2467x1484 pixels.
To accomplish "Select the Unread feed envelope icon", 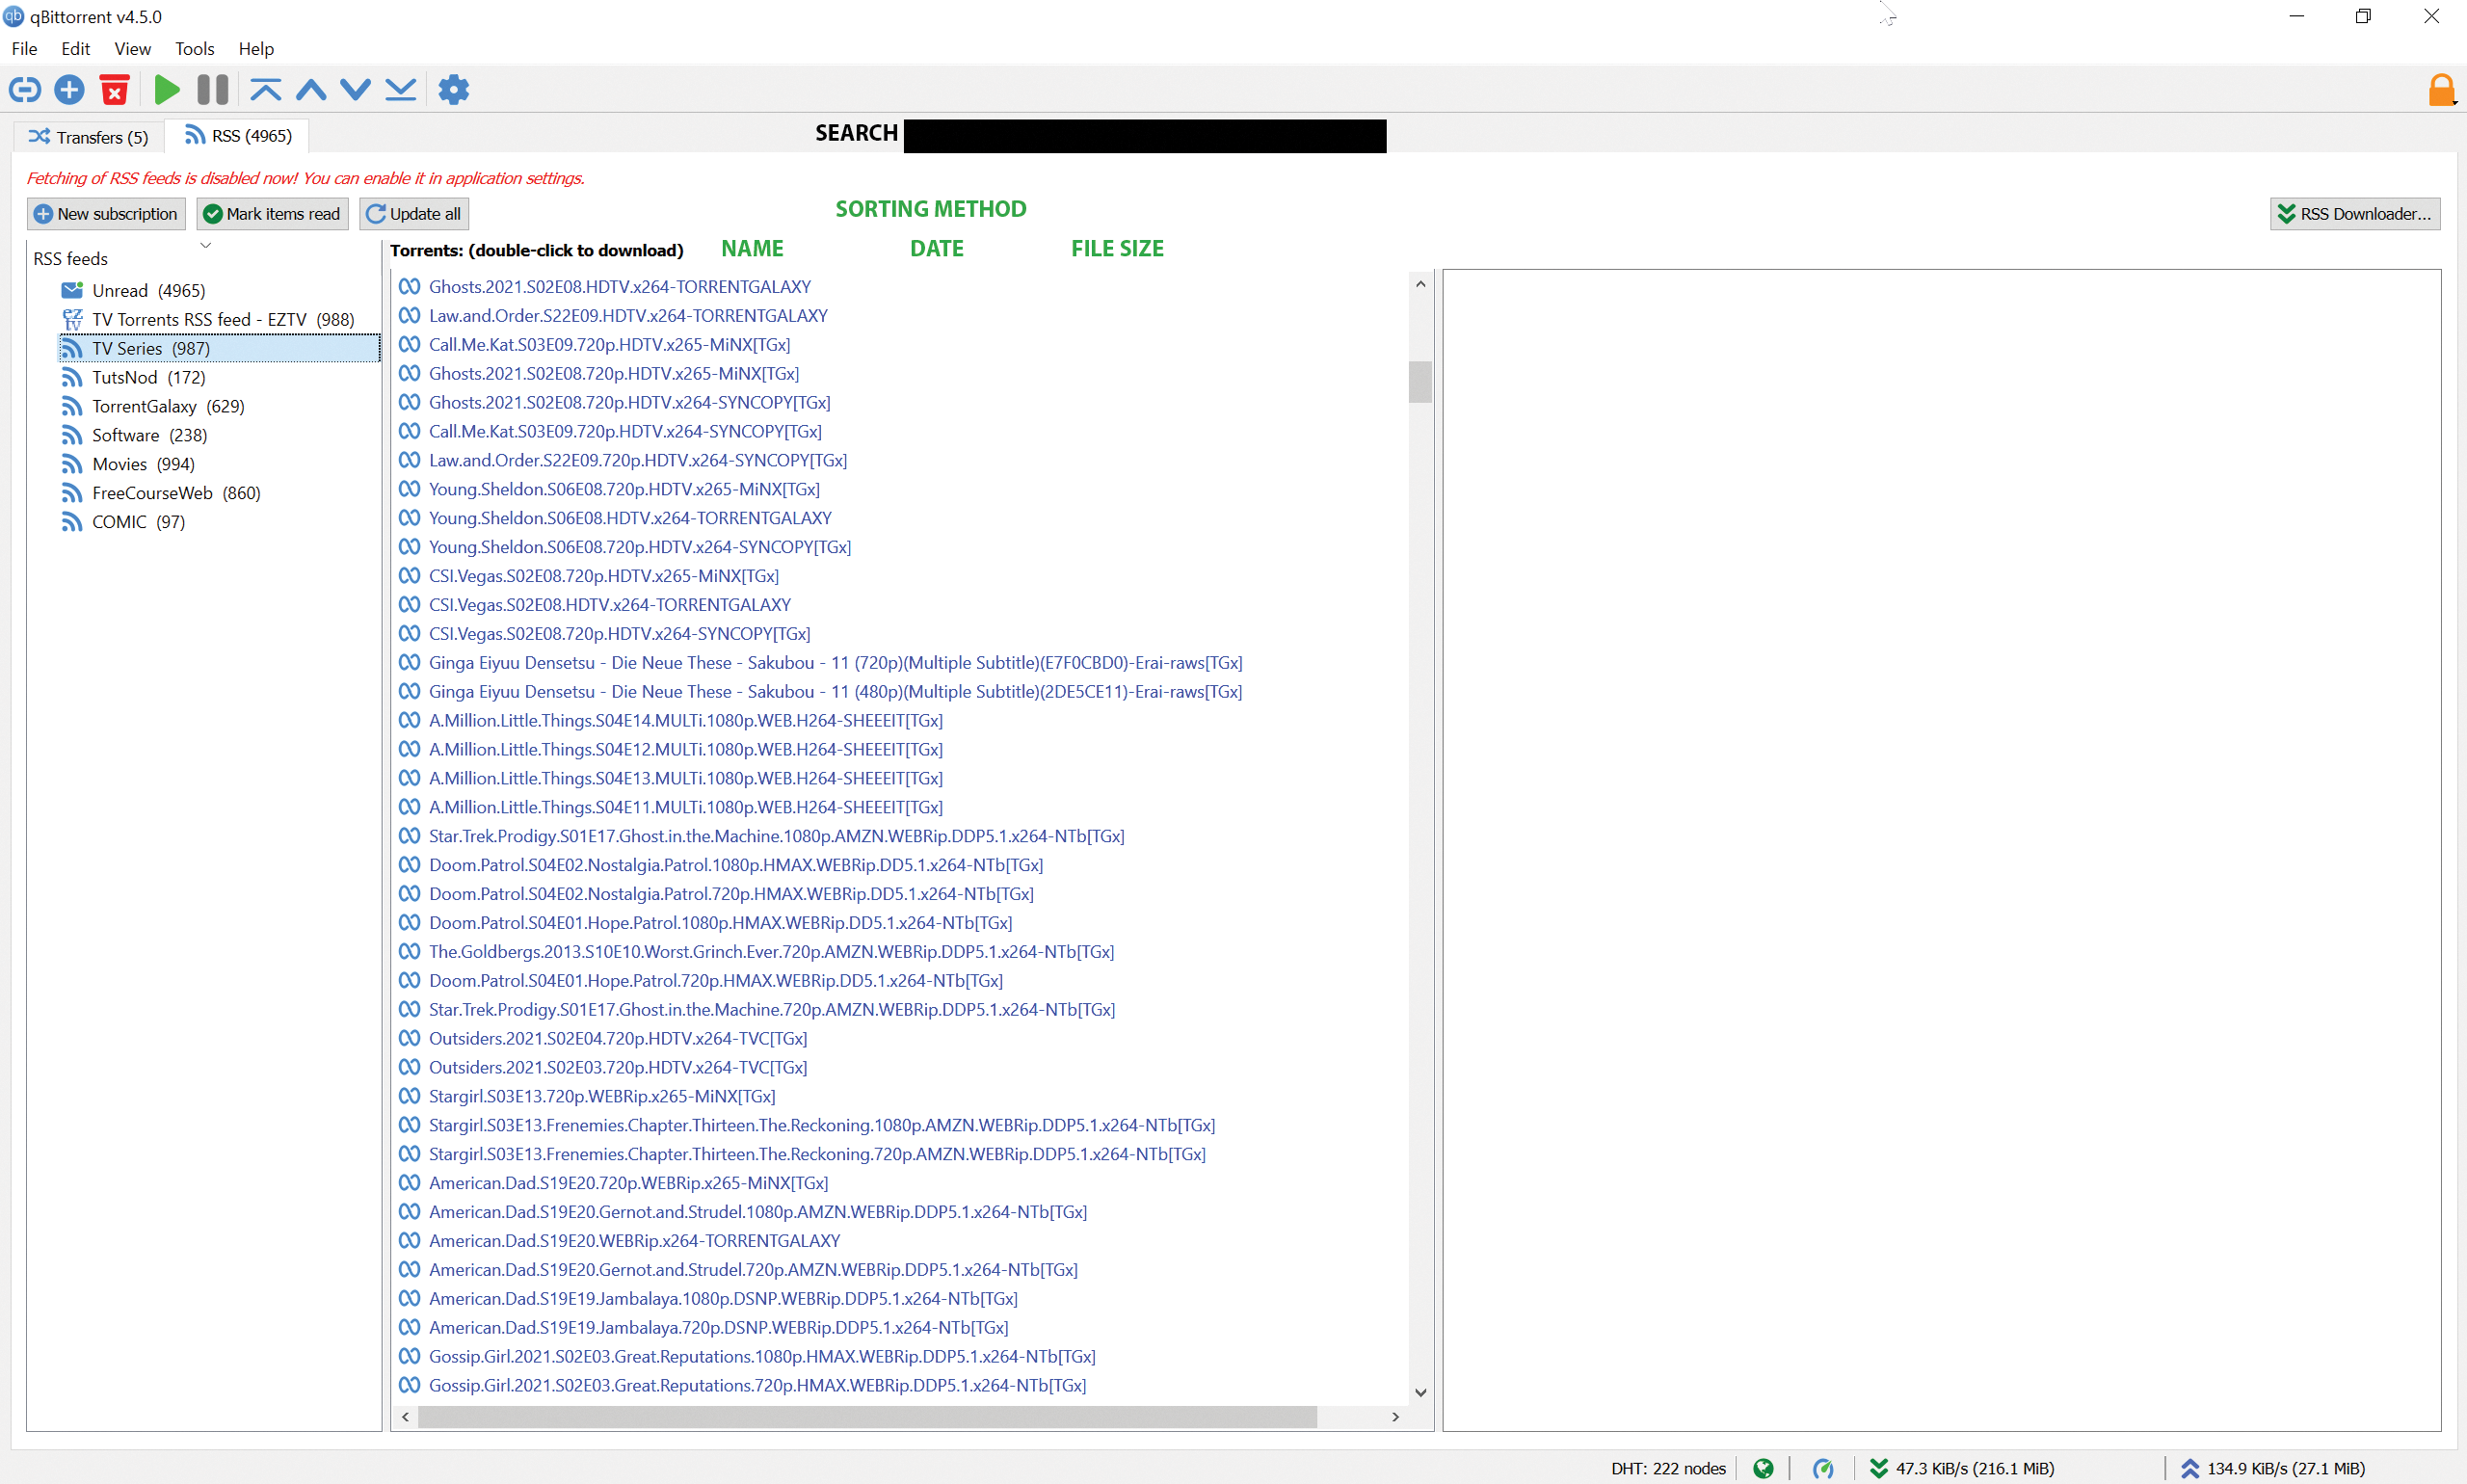I will pos(72,290).
